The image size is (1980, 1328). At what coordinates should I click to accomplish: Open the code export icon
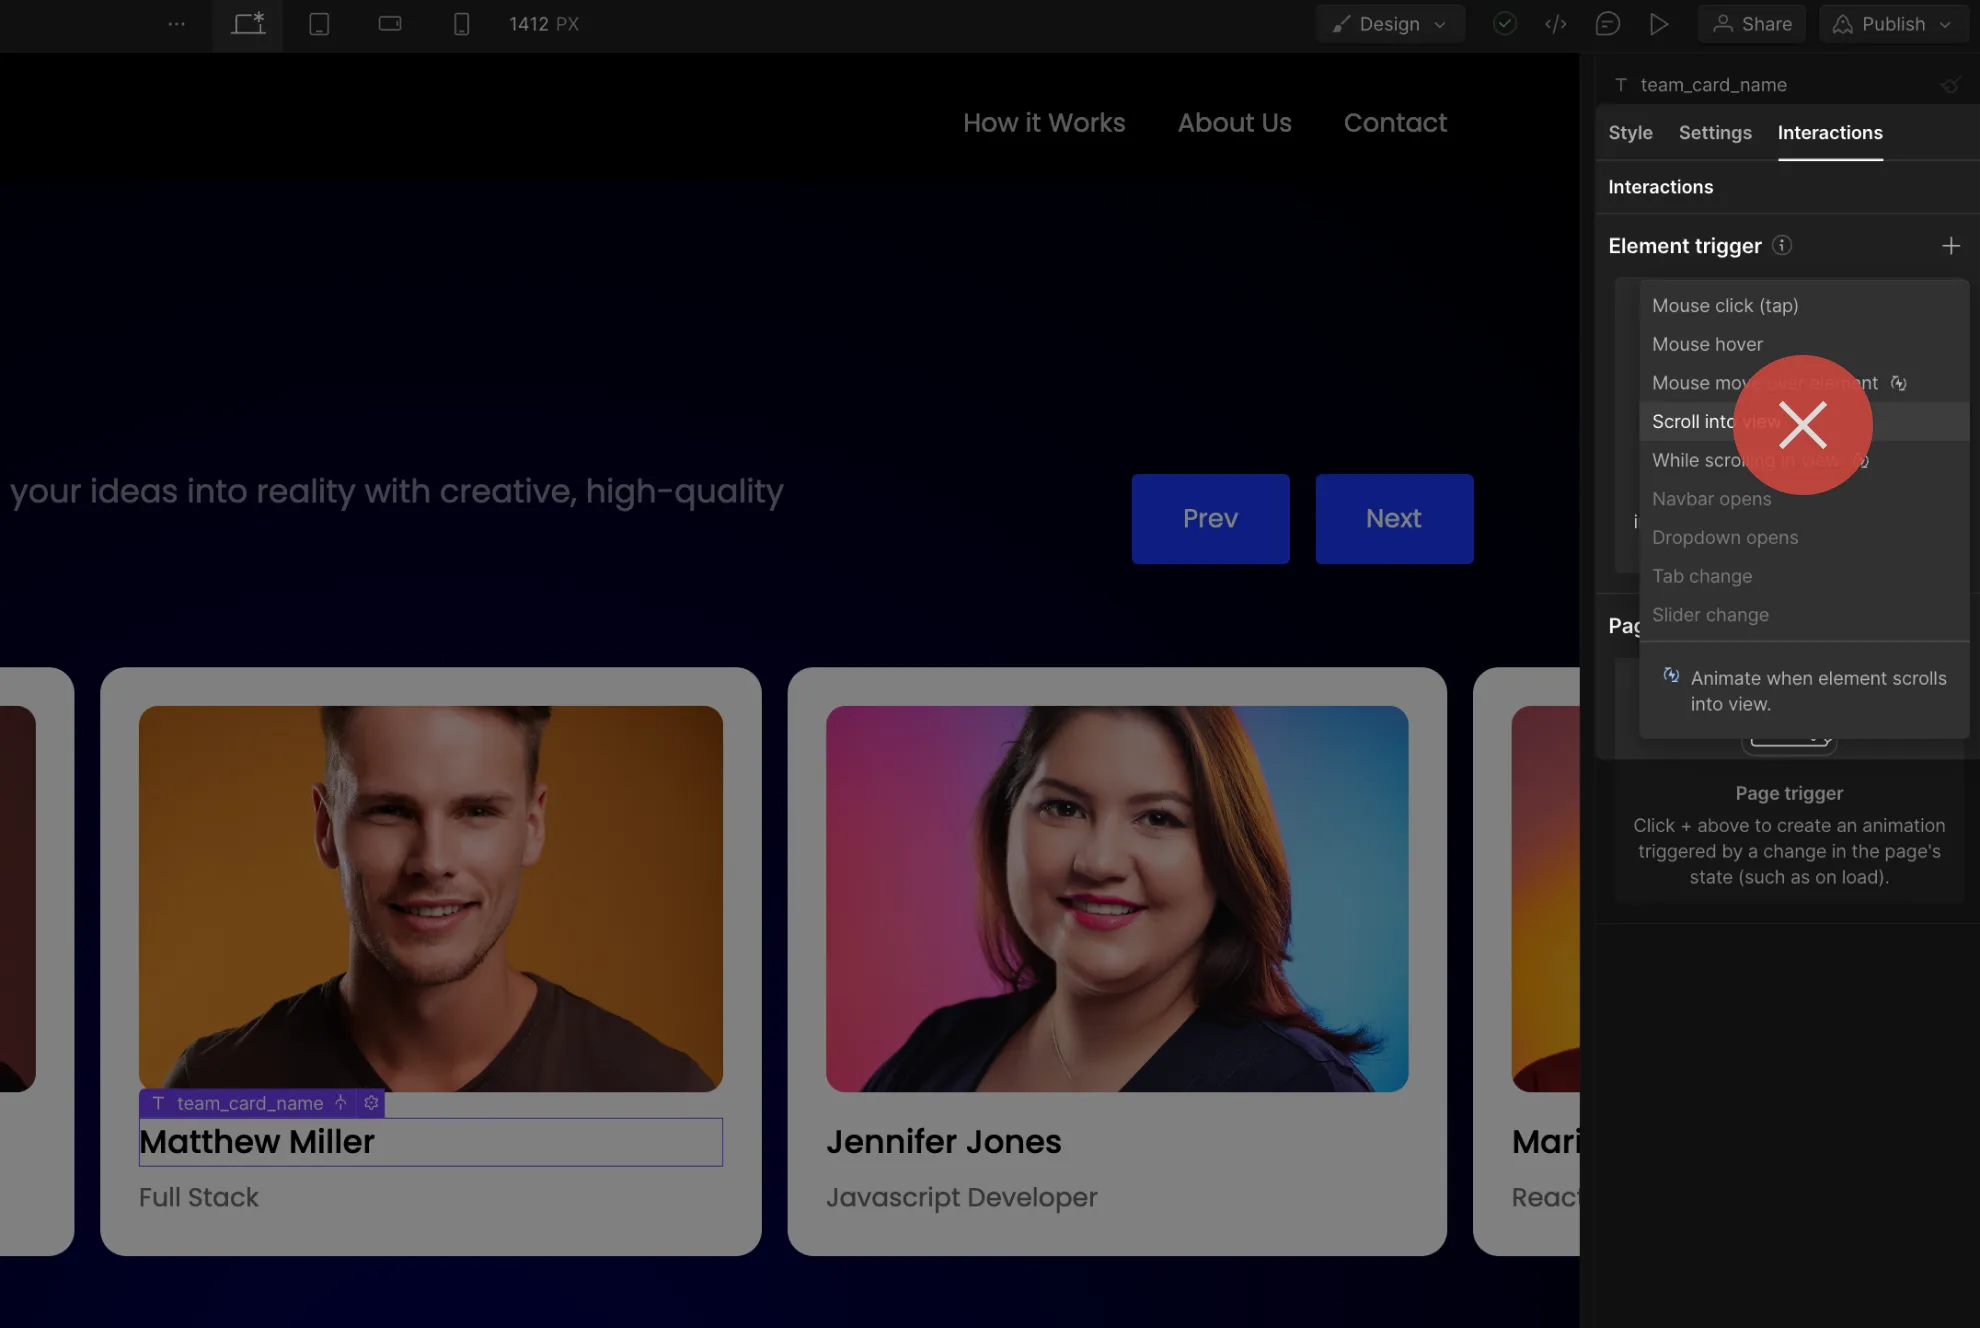click(x=1555, y=24)
